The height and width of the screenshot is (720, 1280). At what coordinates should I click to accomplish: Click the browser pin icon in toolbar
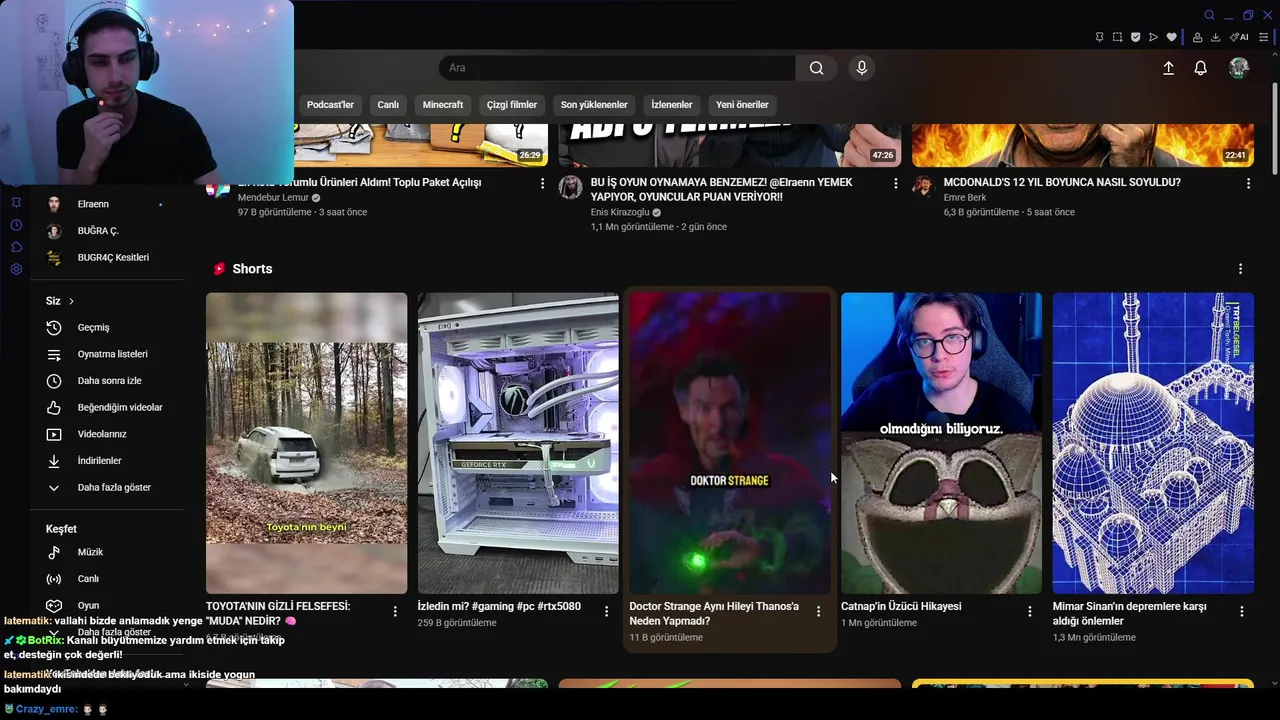[1099, 37]
